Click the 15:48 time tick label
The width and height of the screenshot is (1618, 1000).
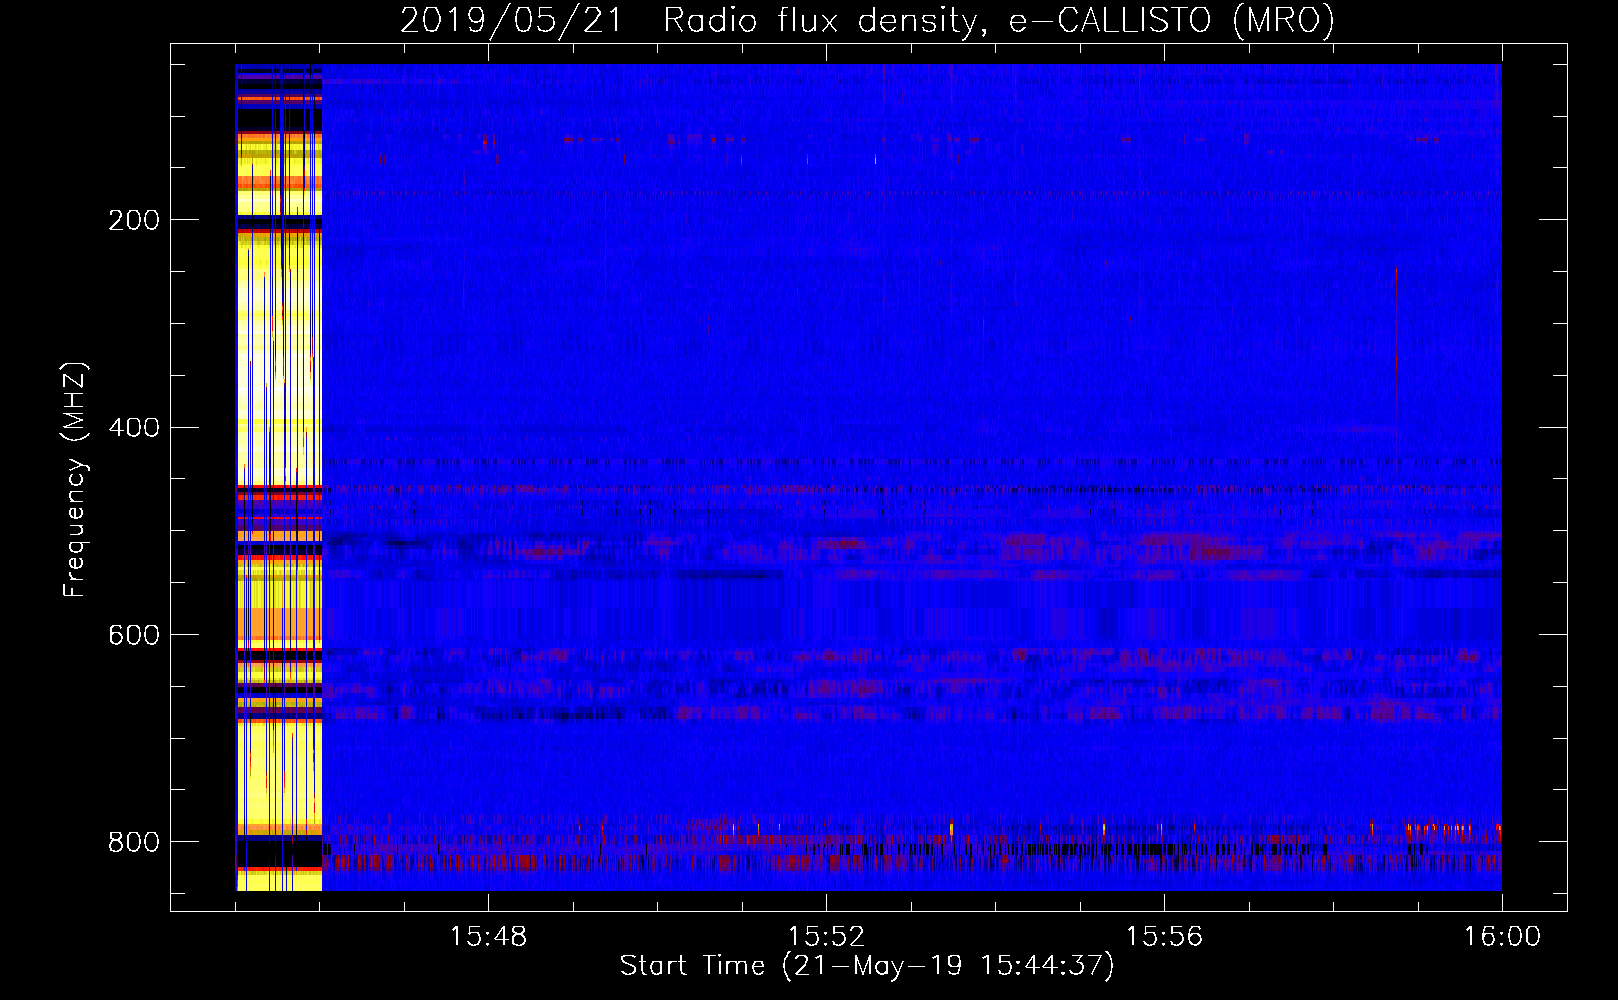[488, 937]
